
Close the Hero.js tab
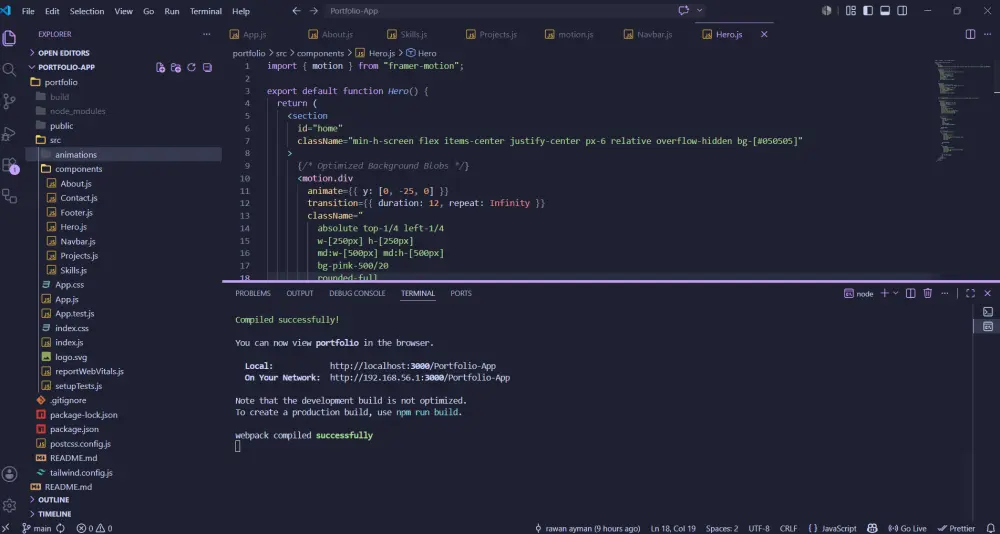764,34
